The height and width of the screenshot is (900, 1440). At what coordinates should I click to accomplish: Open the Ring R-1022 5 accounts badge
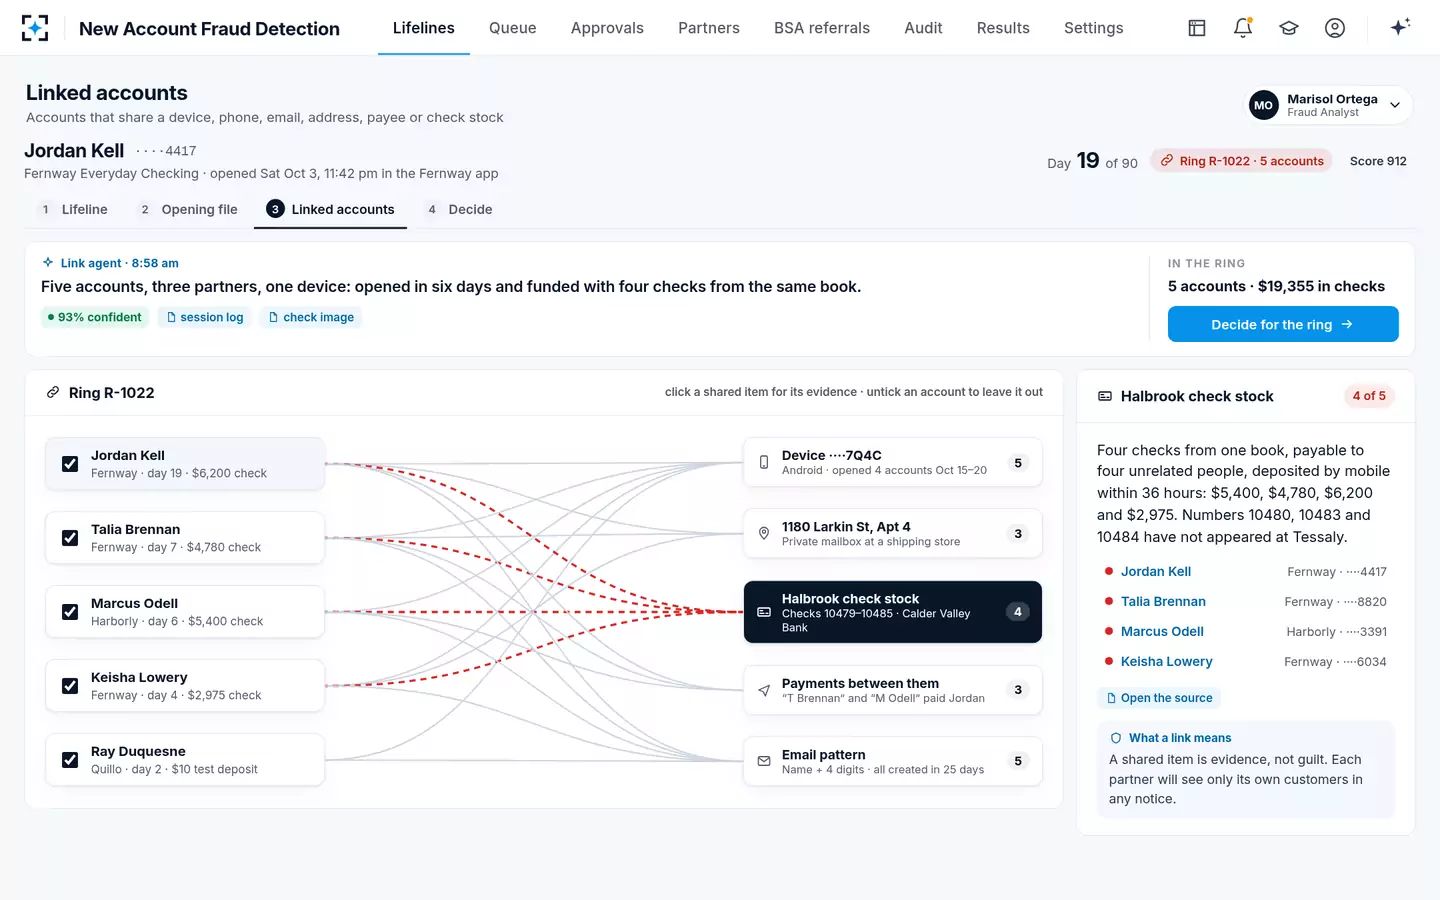pos(1241,161)
